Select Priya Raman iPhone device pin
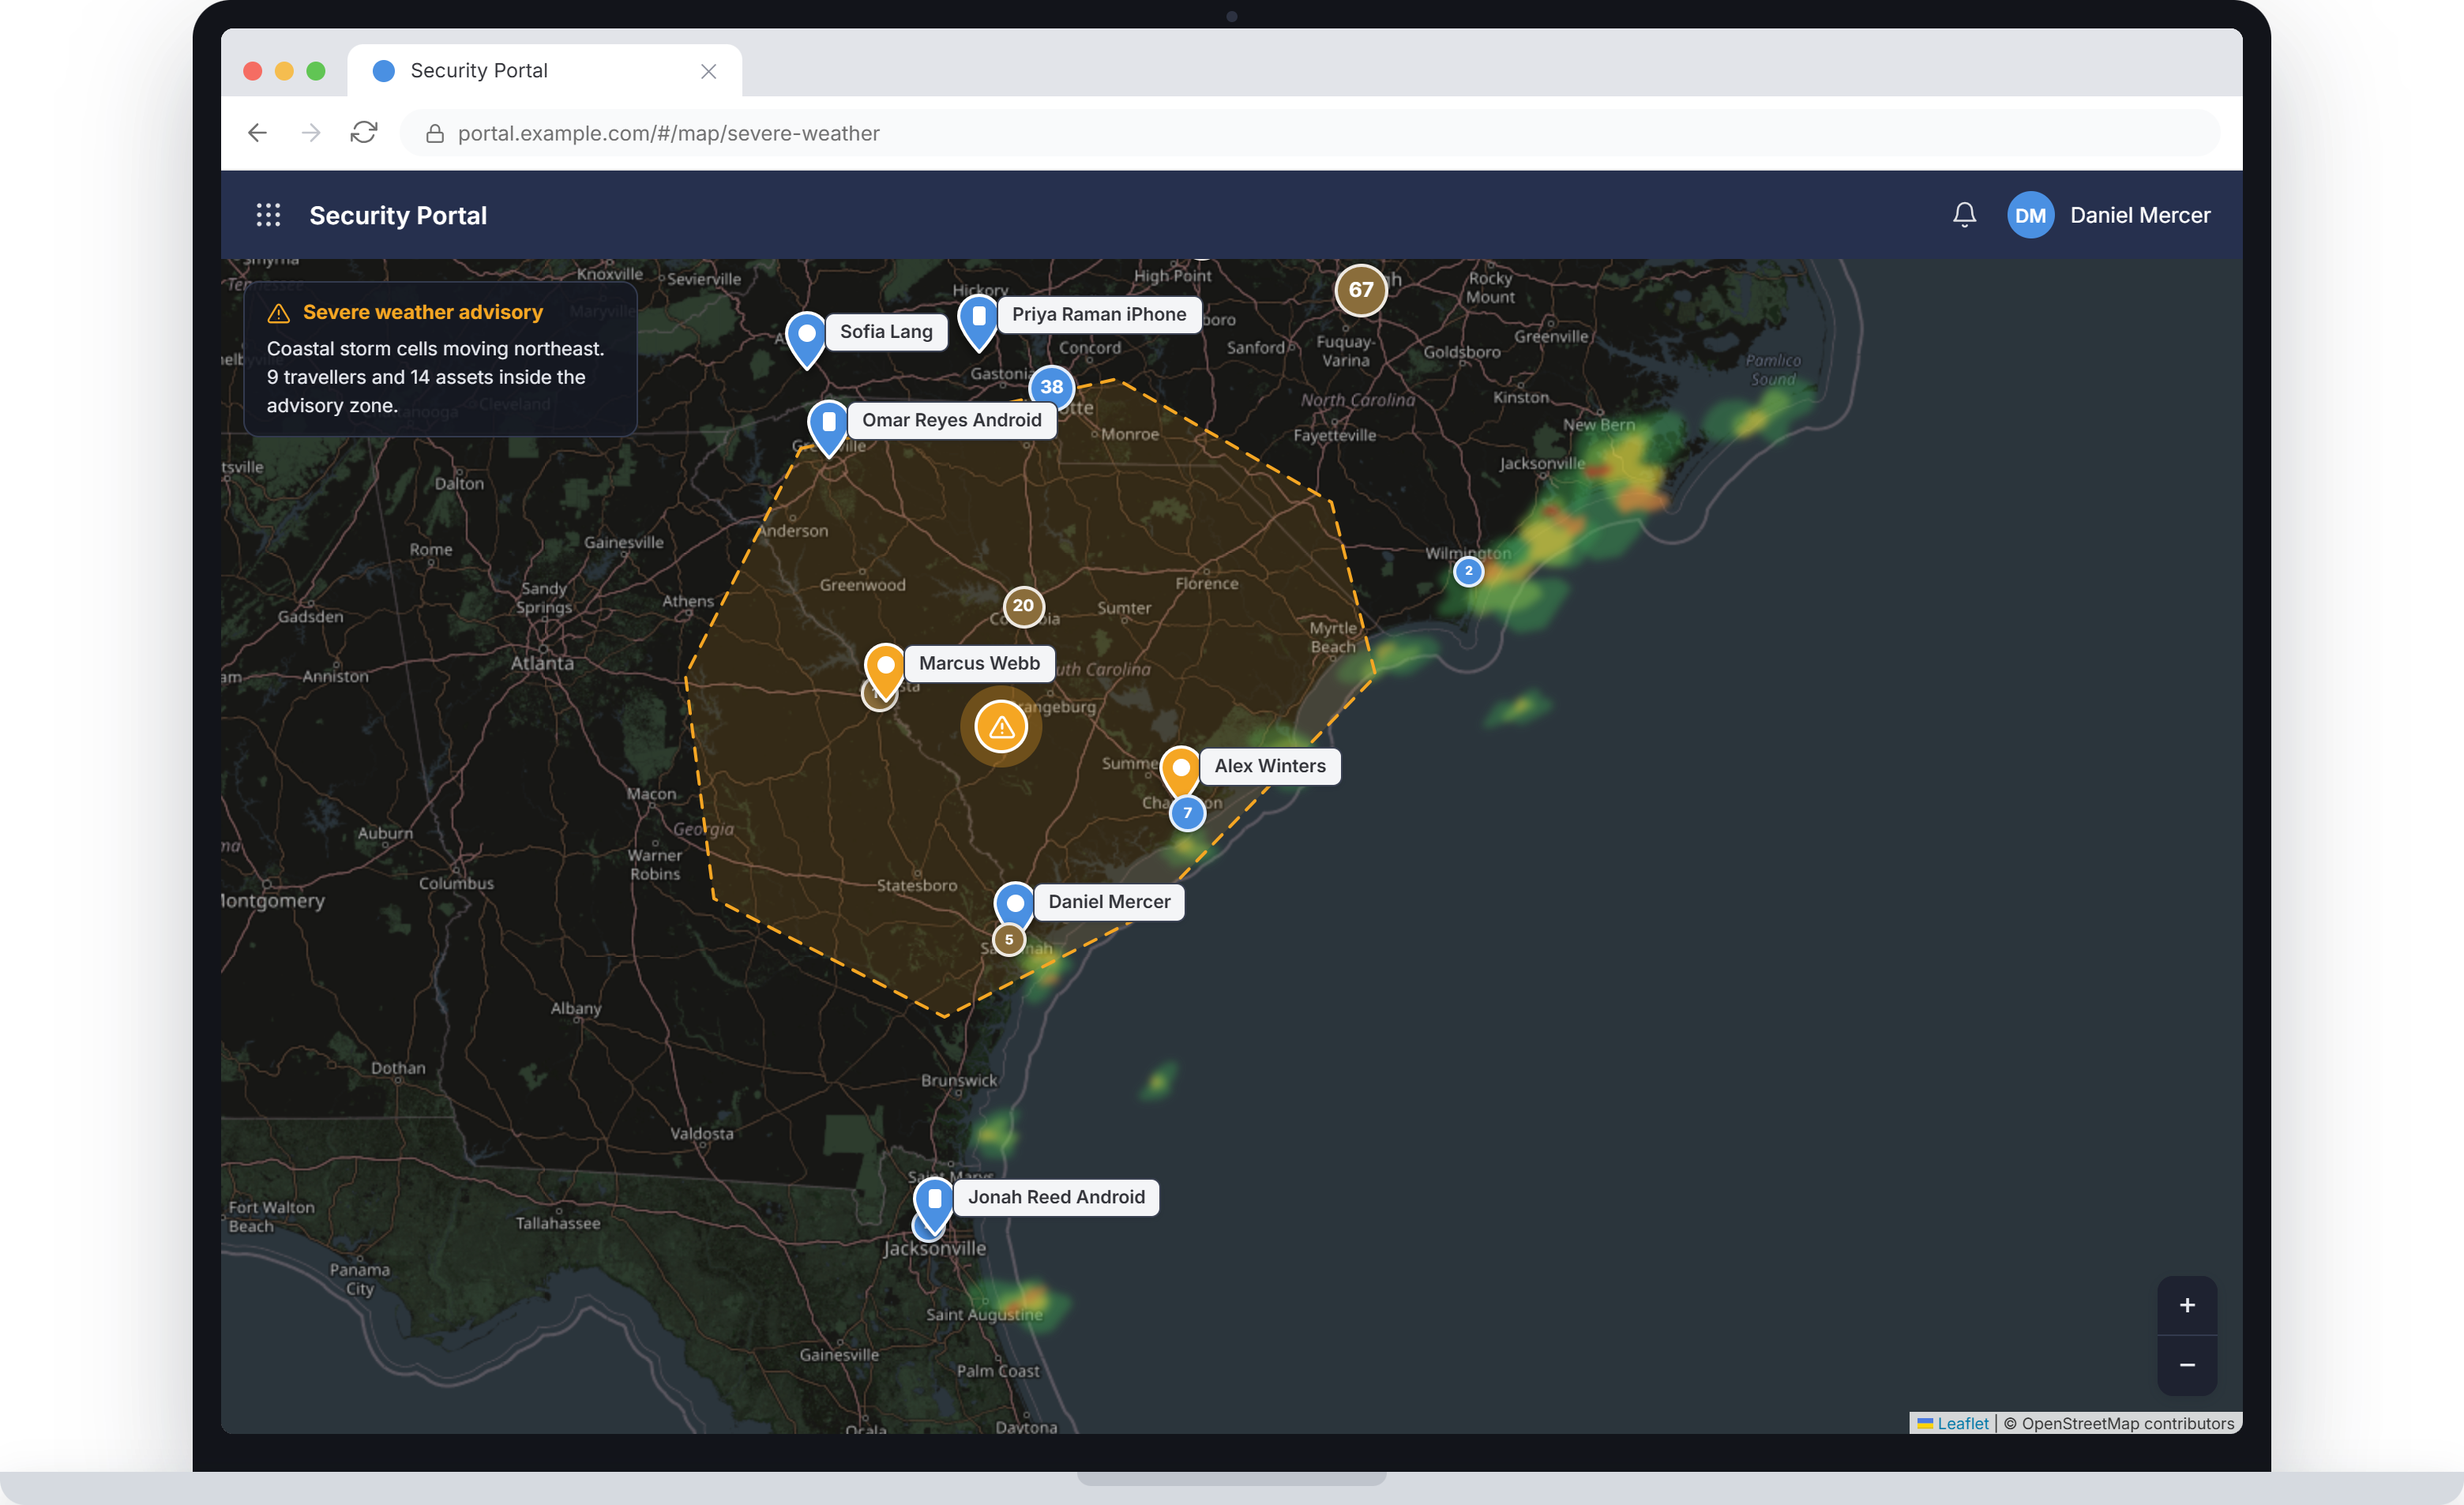 click(x=978, y=322)
